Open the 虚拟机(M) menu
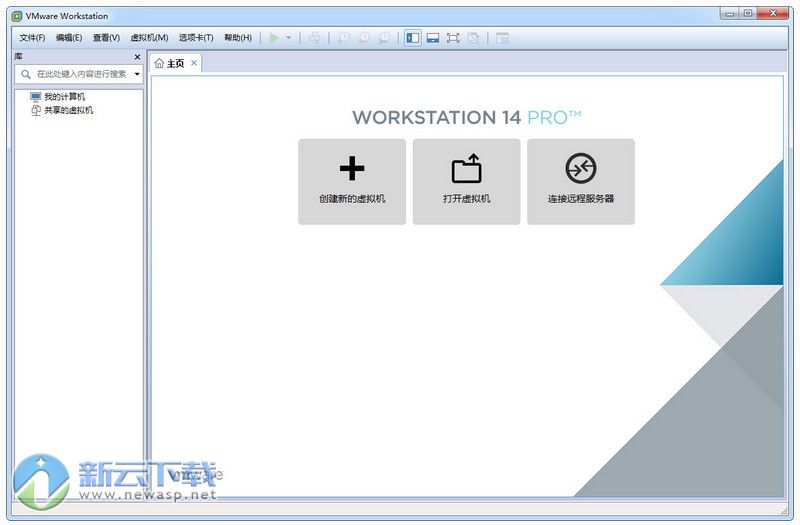 coord(149,38)
